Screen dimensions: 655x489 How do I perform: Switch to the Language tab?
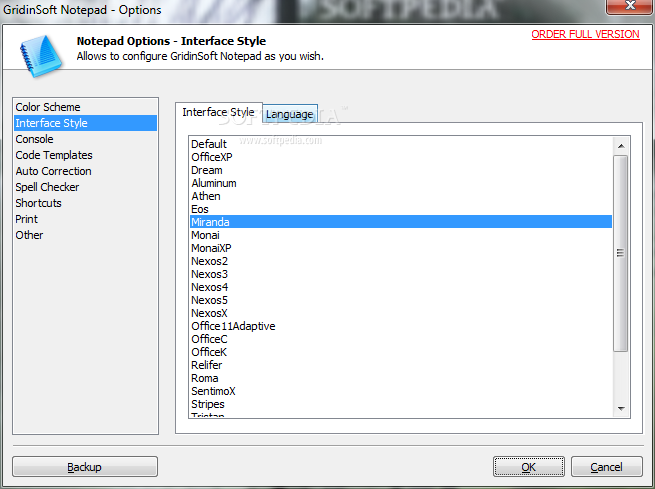point(290,114)
